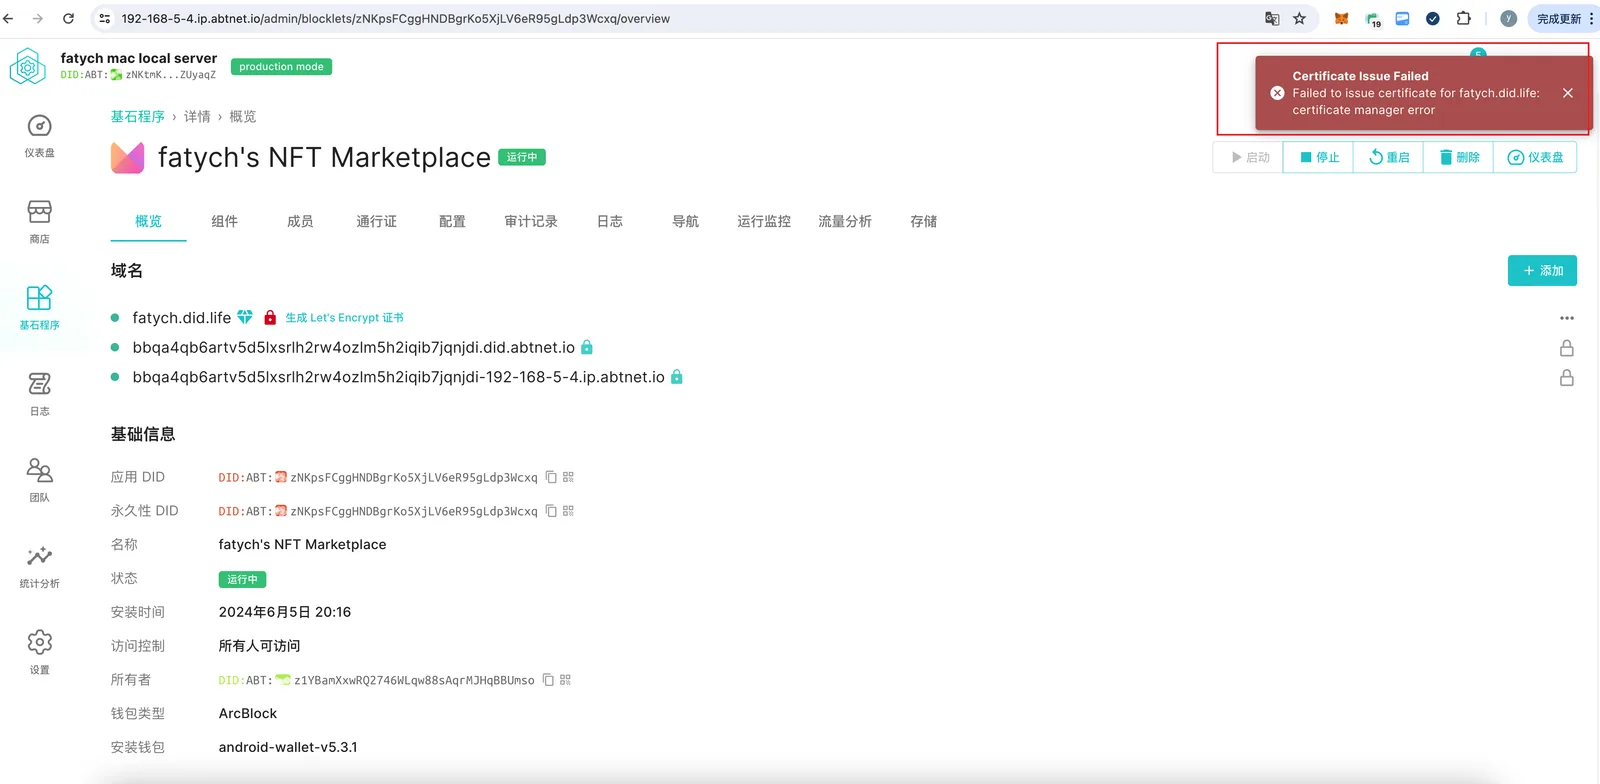This screenshot has height=784, width=1600.
Task: Open 团队 in the left sidebar
Action: (39, 480)
